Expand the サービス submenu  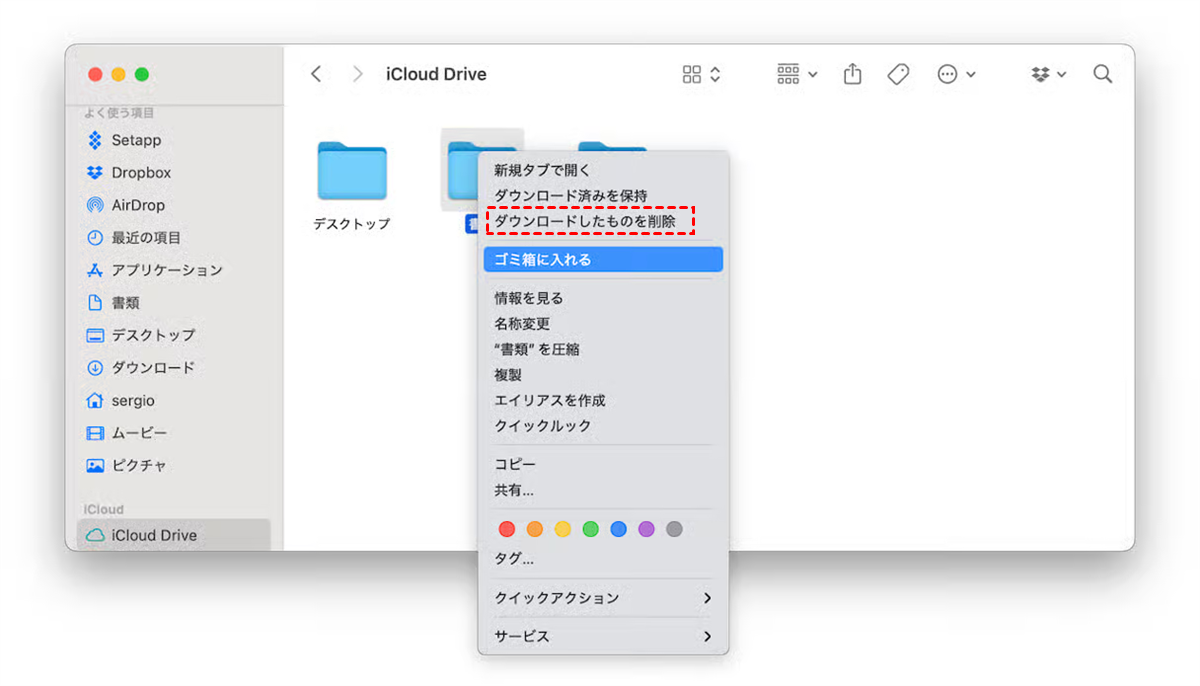pyautogui.click(x=603, y=636)
